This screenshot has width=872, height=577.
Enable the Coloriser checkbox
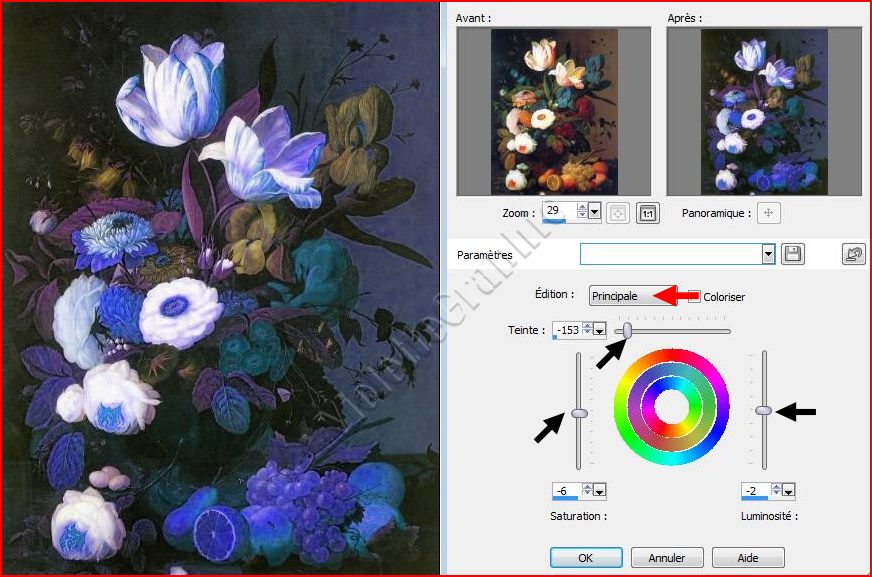click(696, 296)
